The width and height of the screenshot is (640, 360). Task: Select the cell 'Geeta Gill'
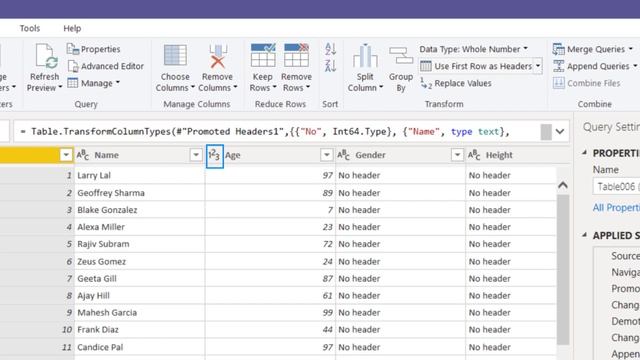point(140,279)
